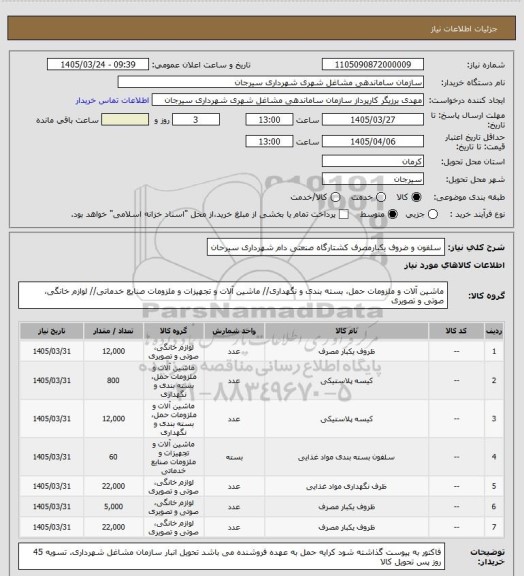Click the remaining days field showing 3
The width and height of the screenshot is (524, 576).
(x=196, y=120)
